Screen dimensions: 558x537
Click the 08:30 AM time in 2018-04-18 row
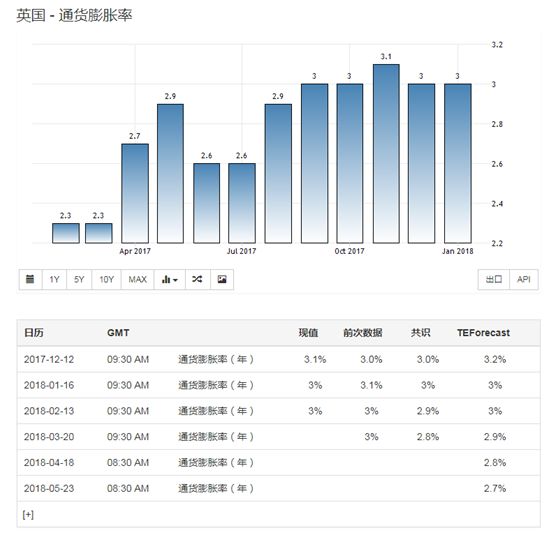(128, 463)
